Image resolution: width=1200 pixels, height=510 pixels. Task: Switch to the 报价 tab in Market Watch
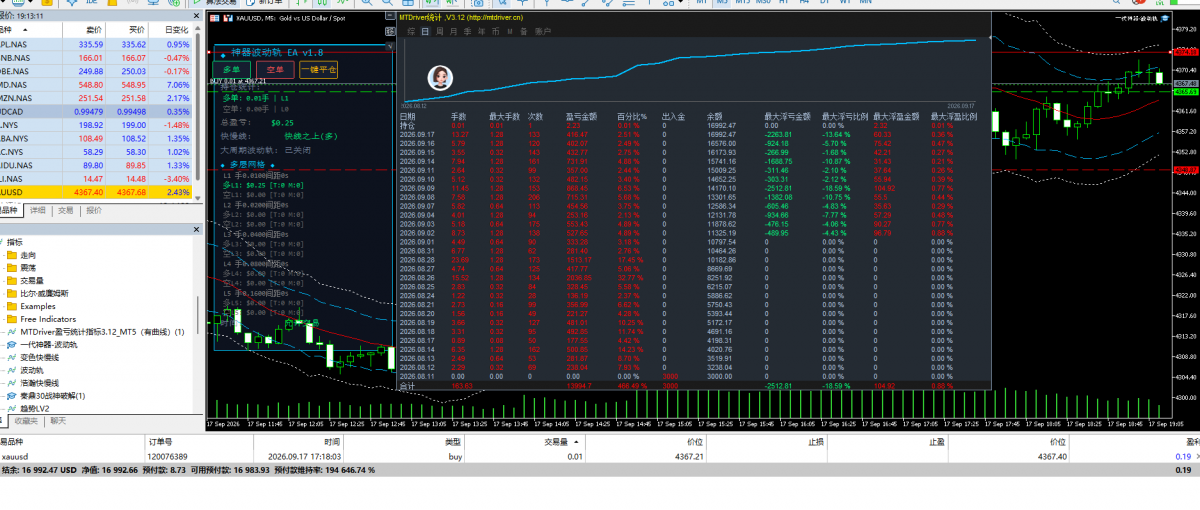(x=94, y=211)
